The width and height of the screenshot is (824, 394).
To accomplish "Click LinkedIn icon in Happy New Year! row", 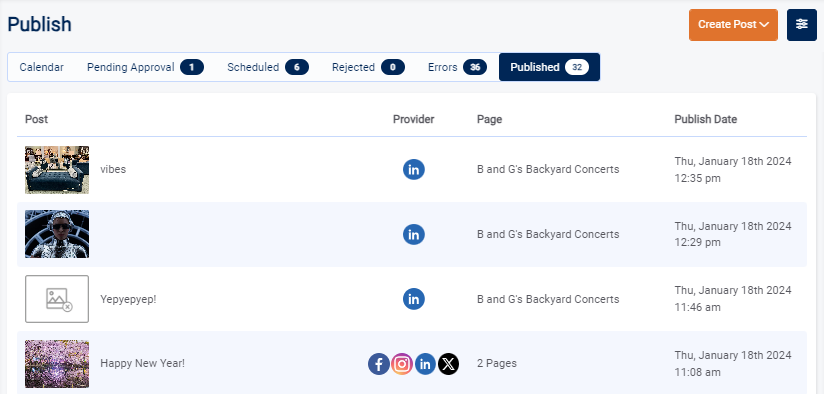I will [x=425, y=364].
